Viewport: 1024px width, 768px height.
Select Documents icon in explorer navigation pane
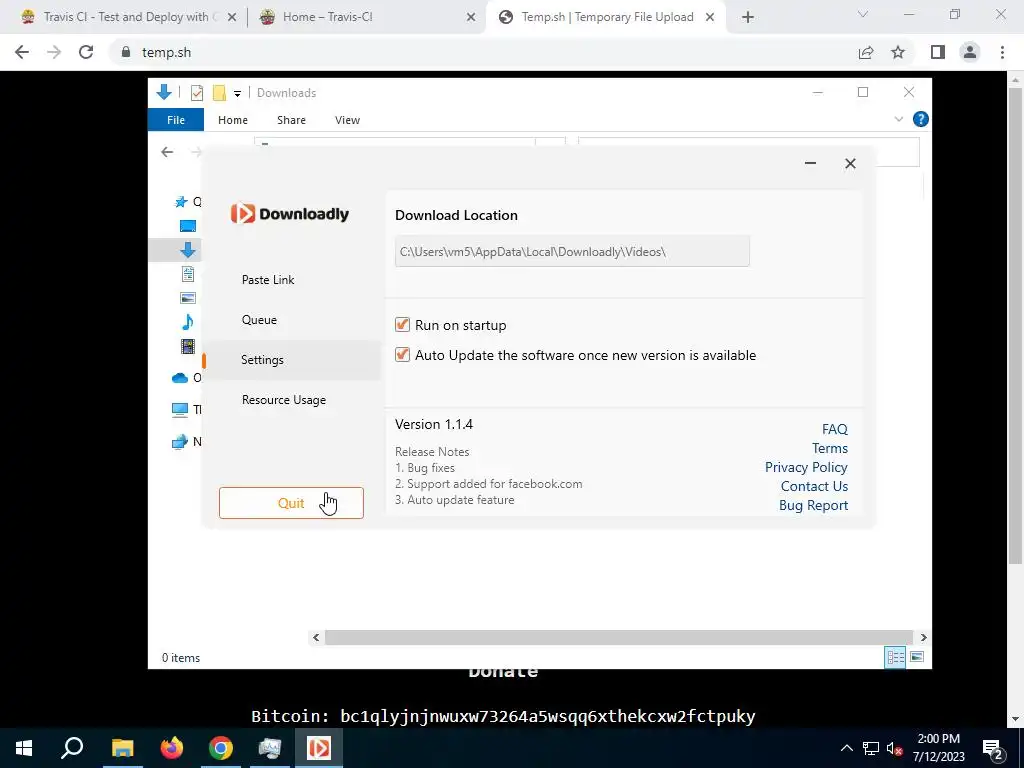click(187, 274)
